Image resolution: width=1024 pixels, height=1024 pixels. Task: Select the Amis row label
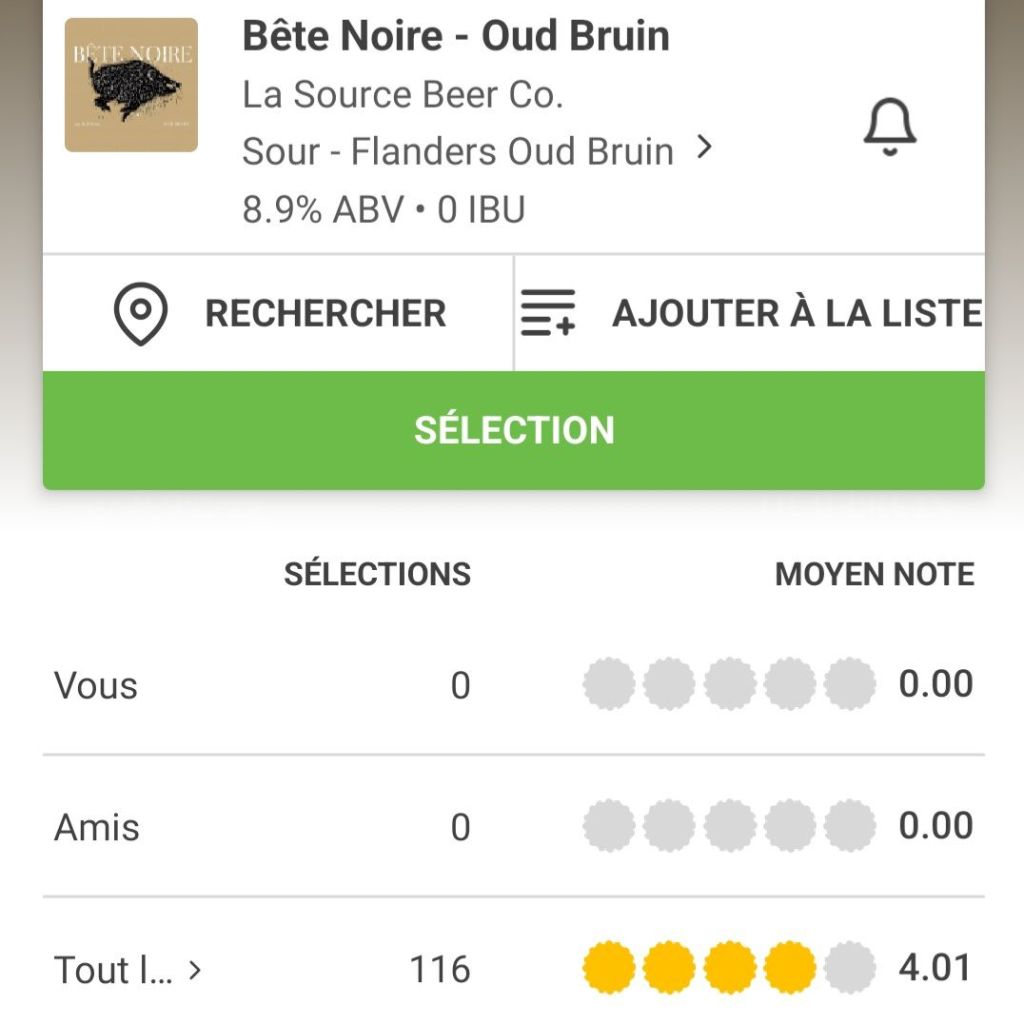coord(97,828)
